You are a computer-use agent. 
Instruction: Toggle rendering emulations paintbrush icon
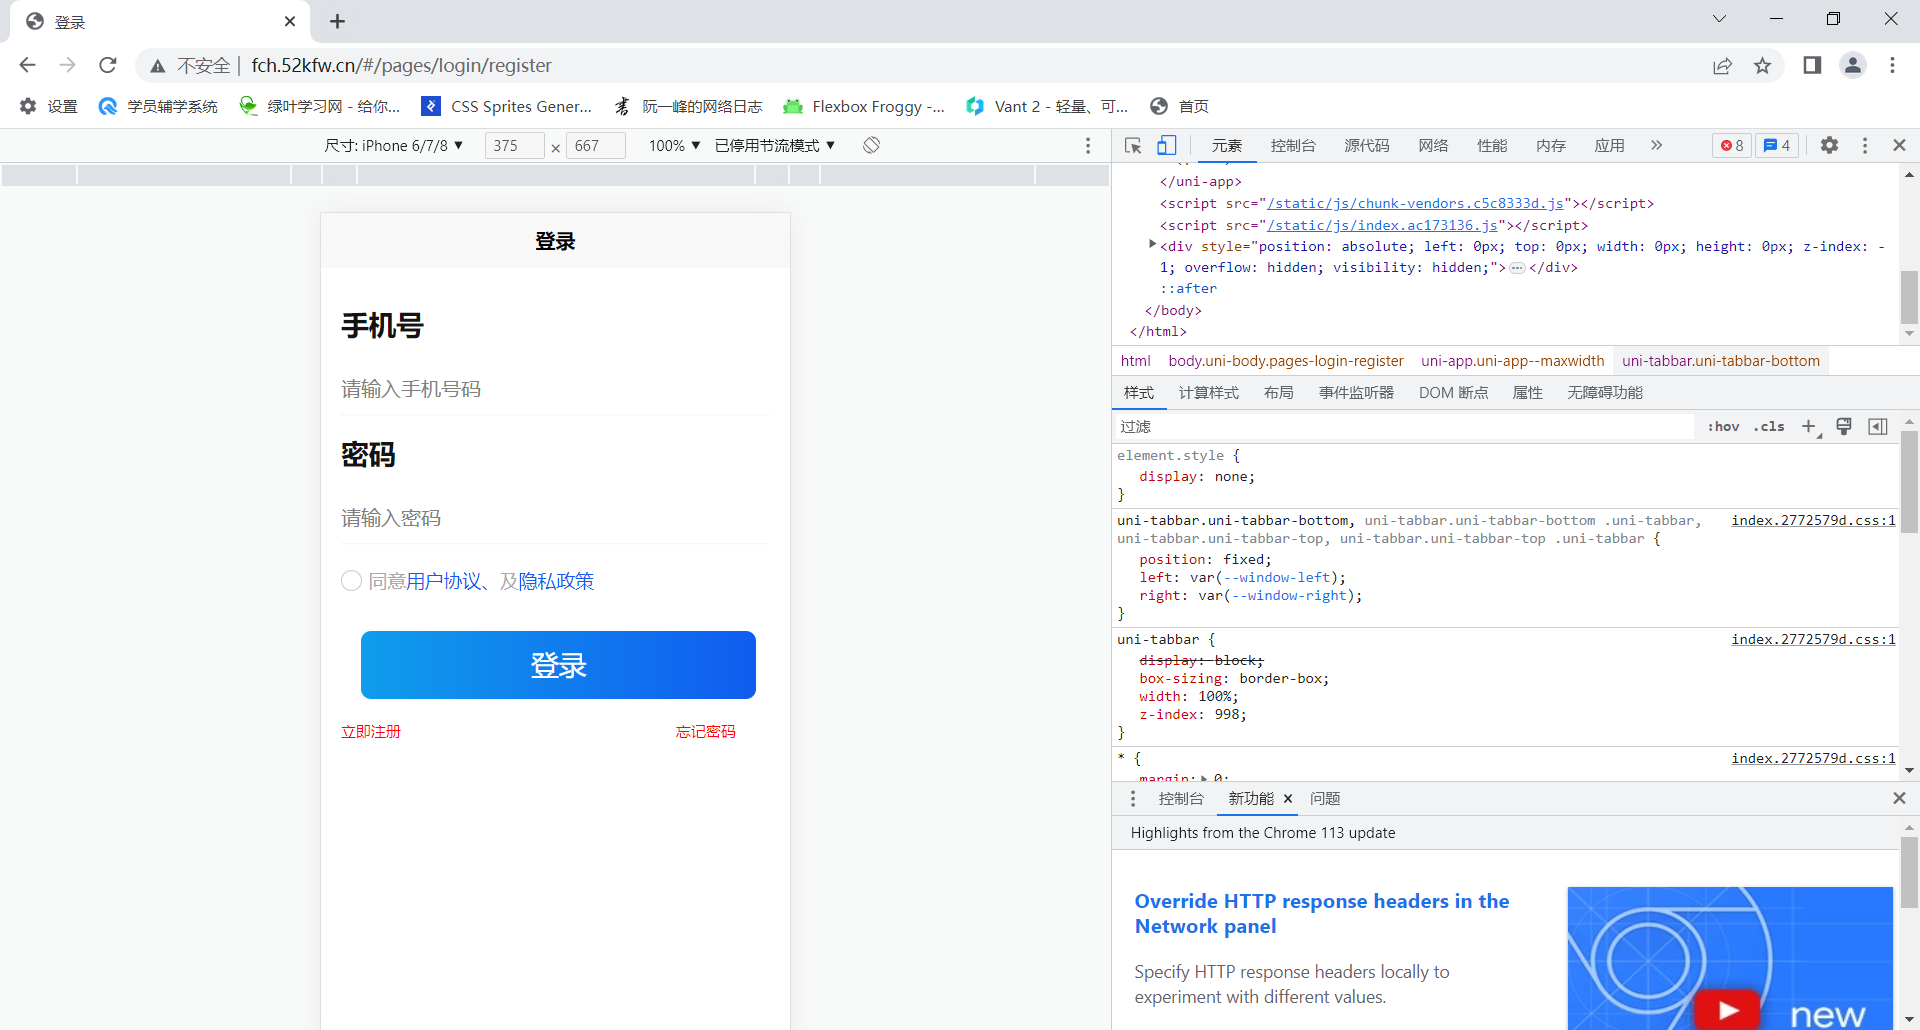click(x=1844, y=427)
